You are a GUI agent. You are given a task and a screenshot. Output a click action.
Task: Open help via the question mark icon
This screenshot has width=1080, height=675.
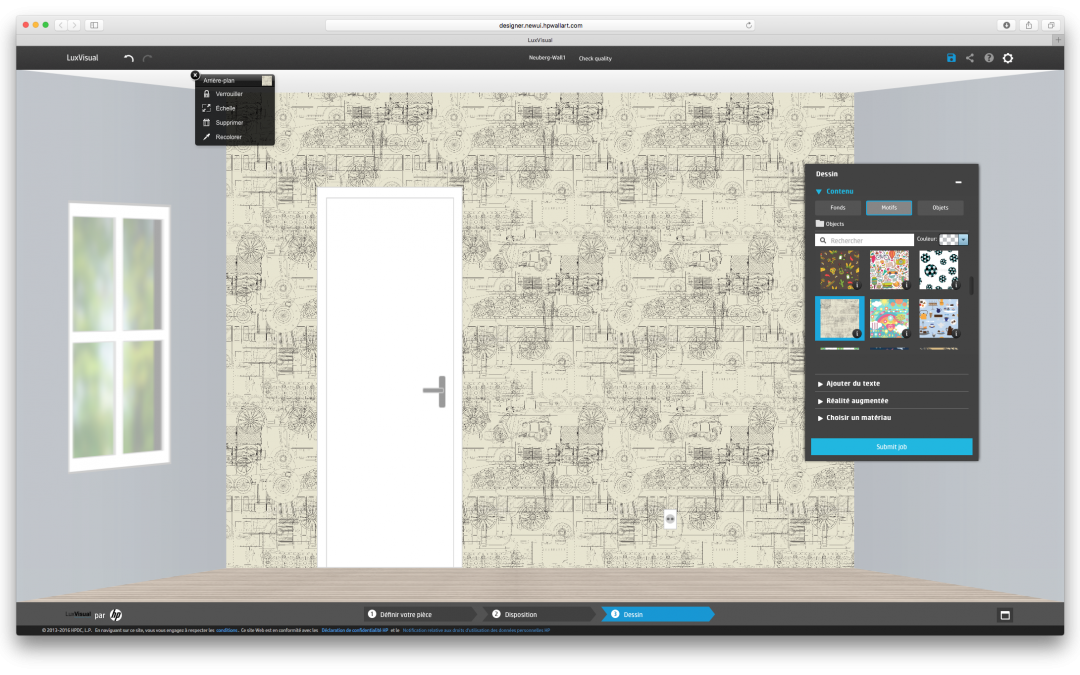(x=989, y=58)
